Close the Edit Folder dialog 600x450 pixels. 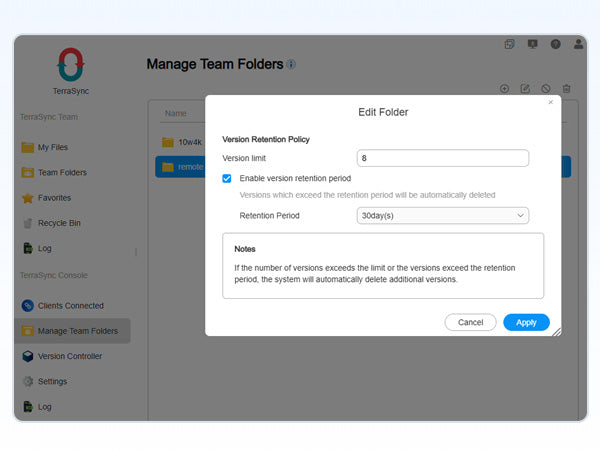point(550,102)
